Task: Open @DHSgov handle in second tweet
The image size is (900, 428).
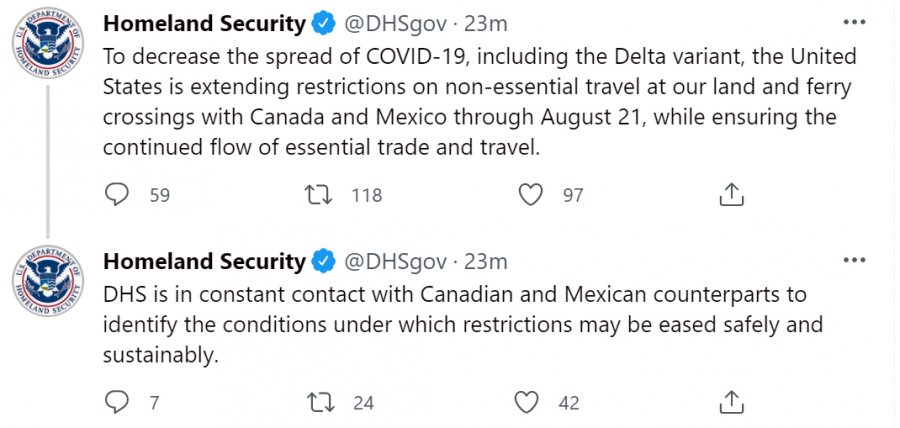Action: tap(395, 262)
